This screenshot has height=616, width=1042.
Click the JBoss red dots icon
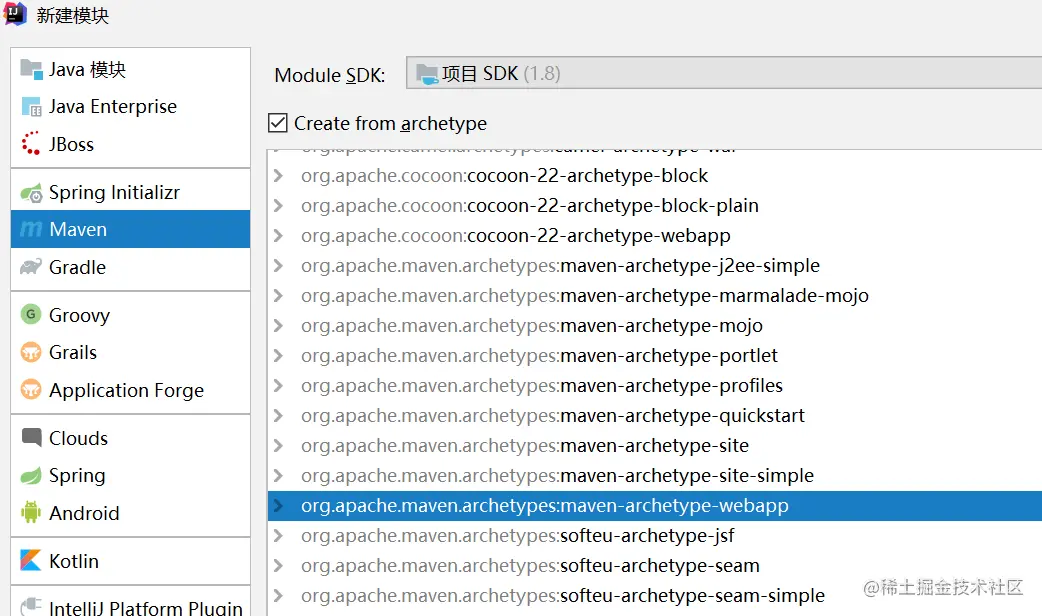pyautogui.click(x=31, y=144)
